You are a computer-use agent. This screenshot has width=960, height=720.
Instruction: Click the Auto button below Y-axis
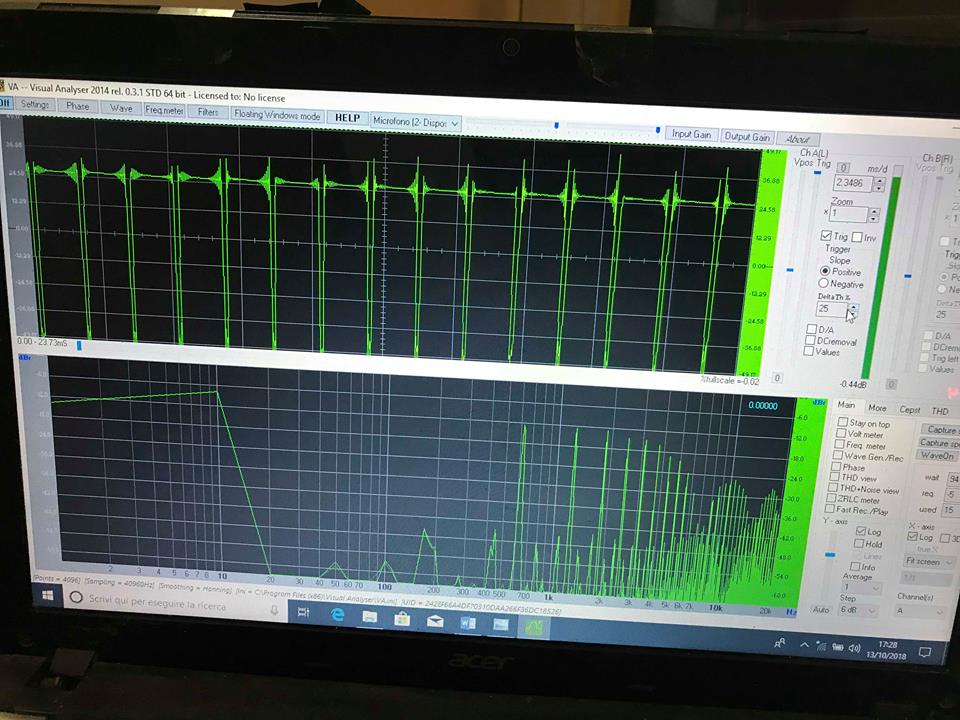click(x=820, y=609)
